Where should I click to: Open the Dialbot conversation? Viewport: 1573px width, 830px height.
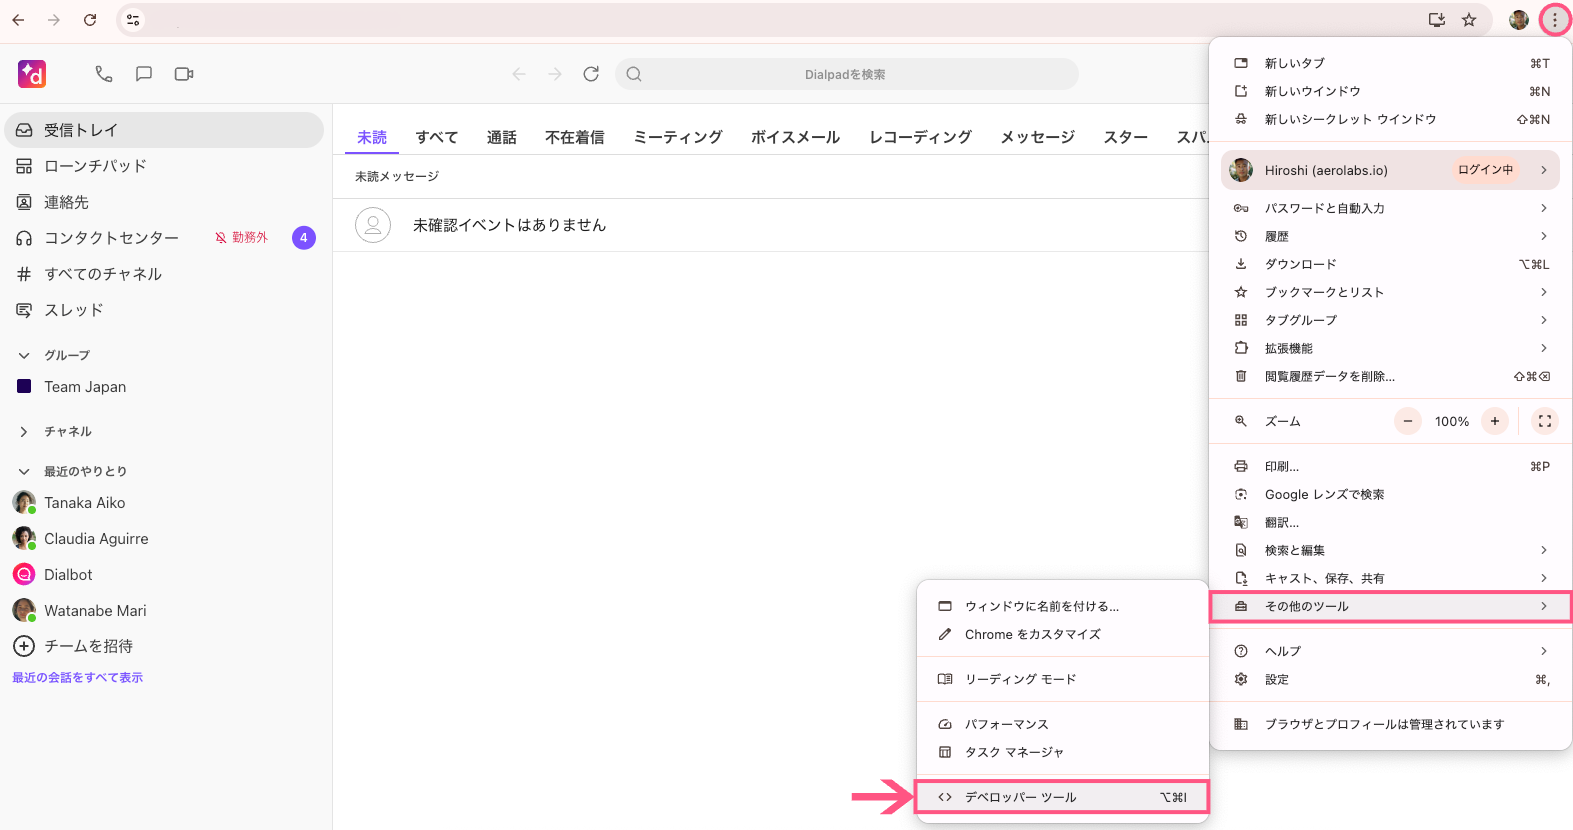point(164,575)
